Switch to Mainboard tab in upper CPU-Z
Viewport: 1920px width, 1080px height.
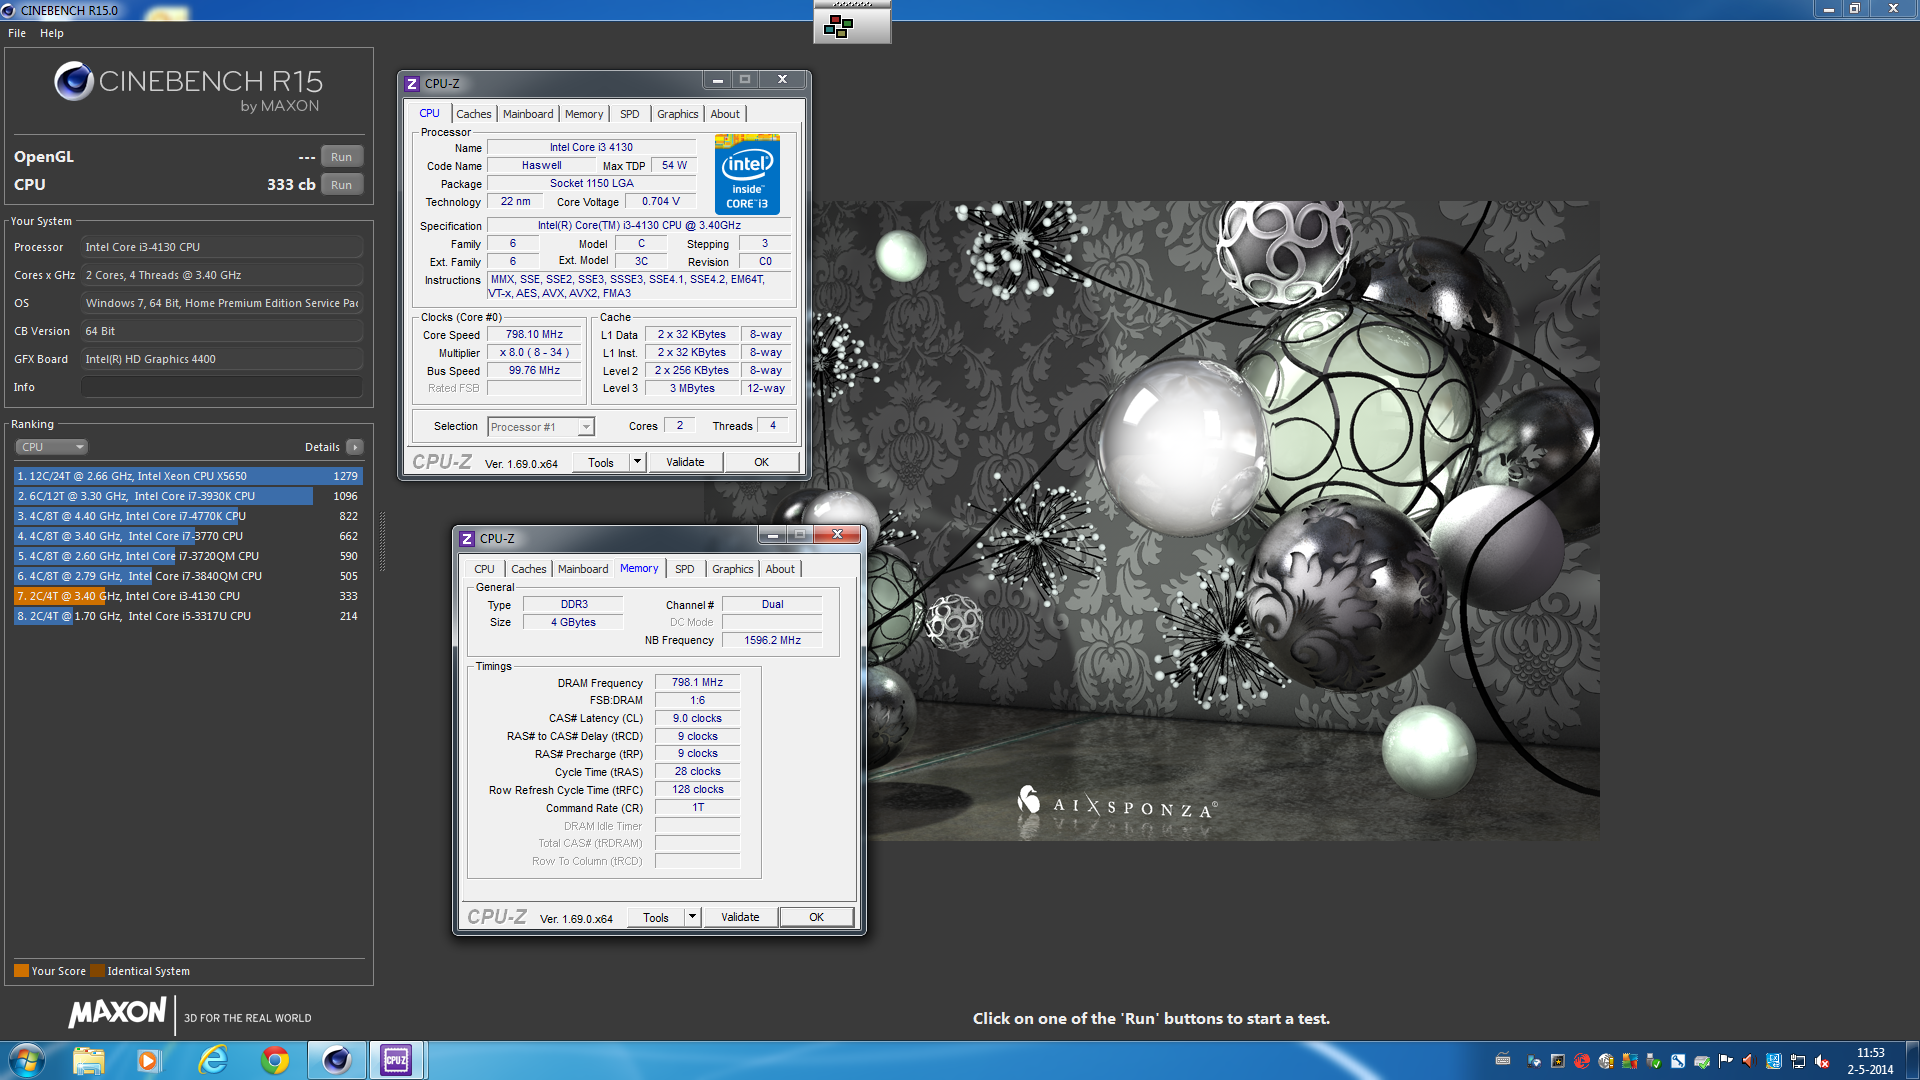pos(528,114)
